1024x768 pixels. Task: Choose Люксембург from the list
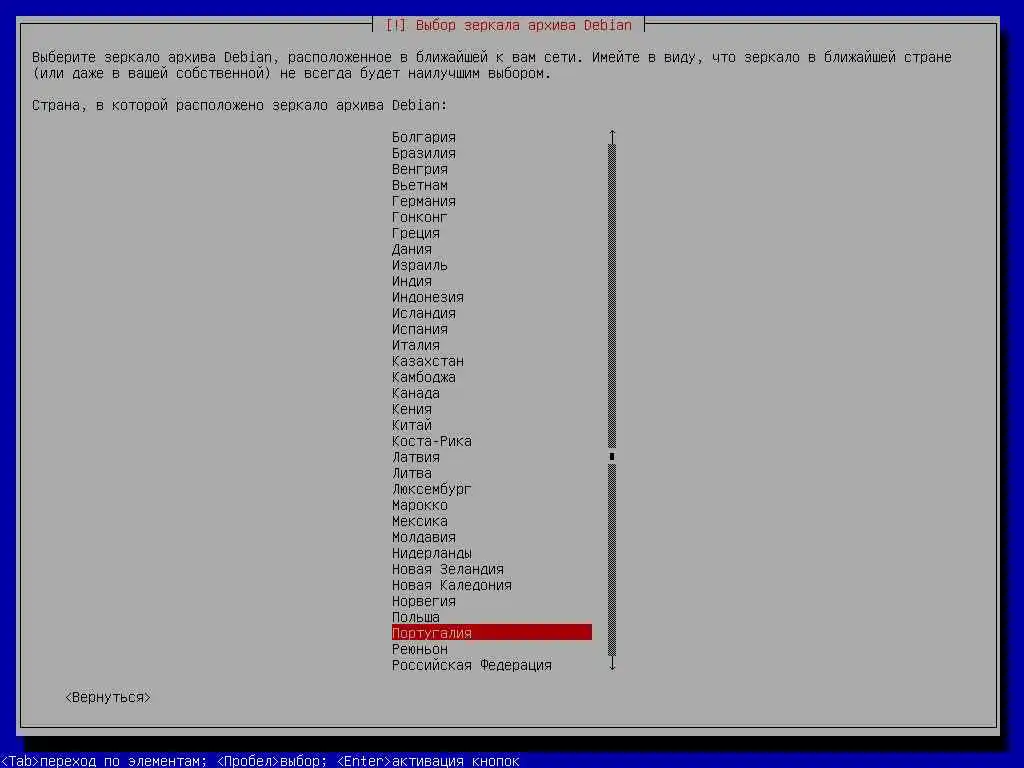[432, 489]
